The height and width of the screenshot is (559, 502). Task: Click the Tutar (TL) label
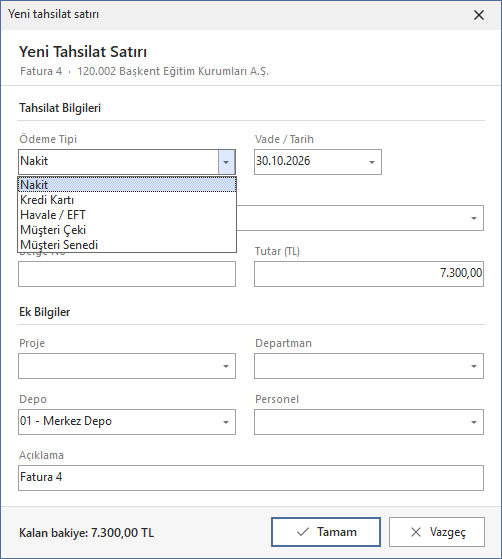tap(277, 251)
